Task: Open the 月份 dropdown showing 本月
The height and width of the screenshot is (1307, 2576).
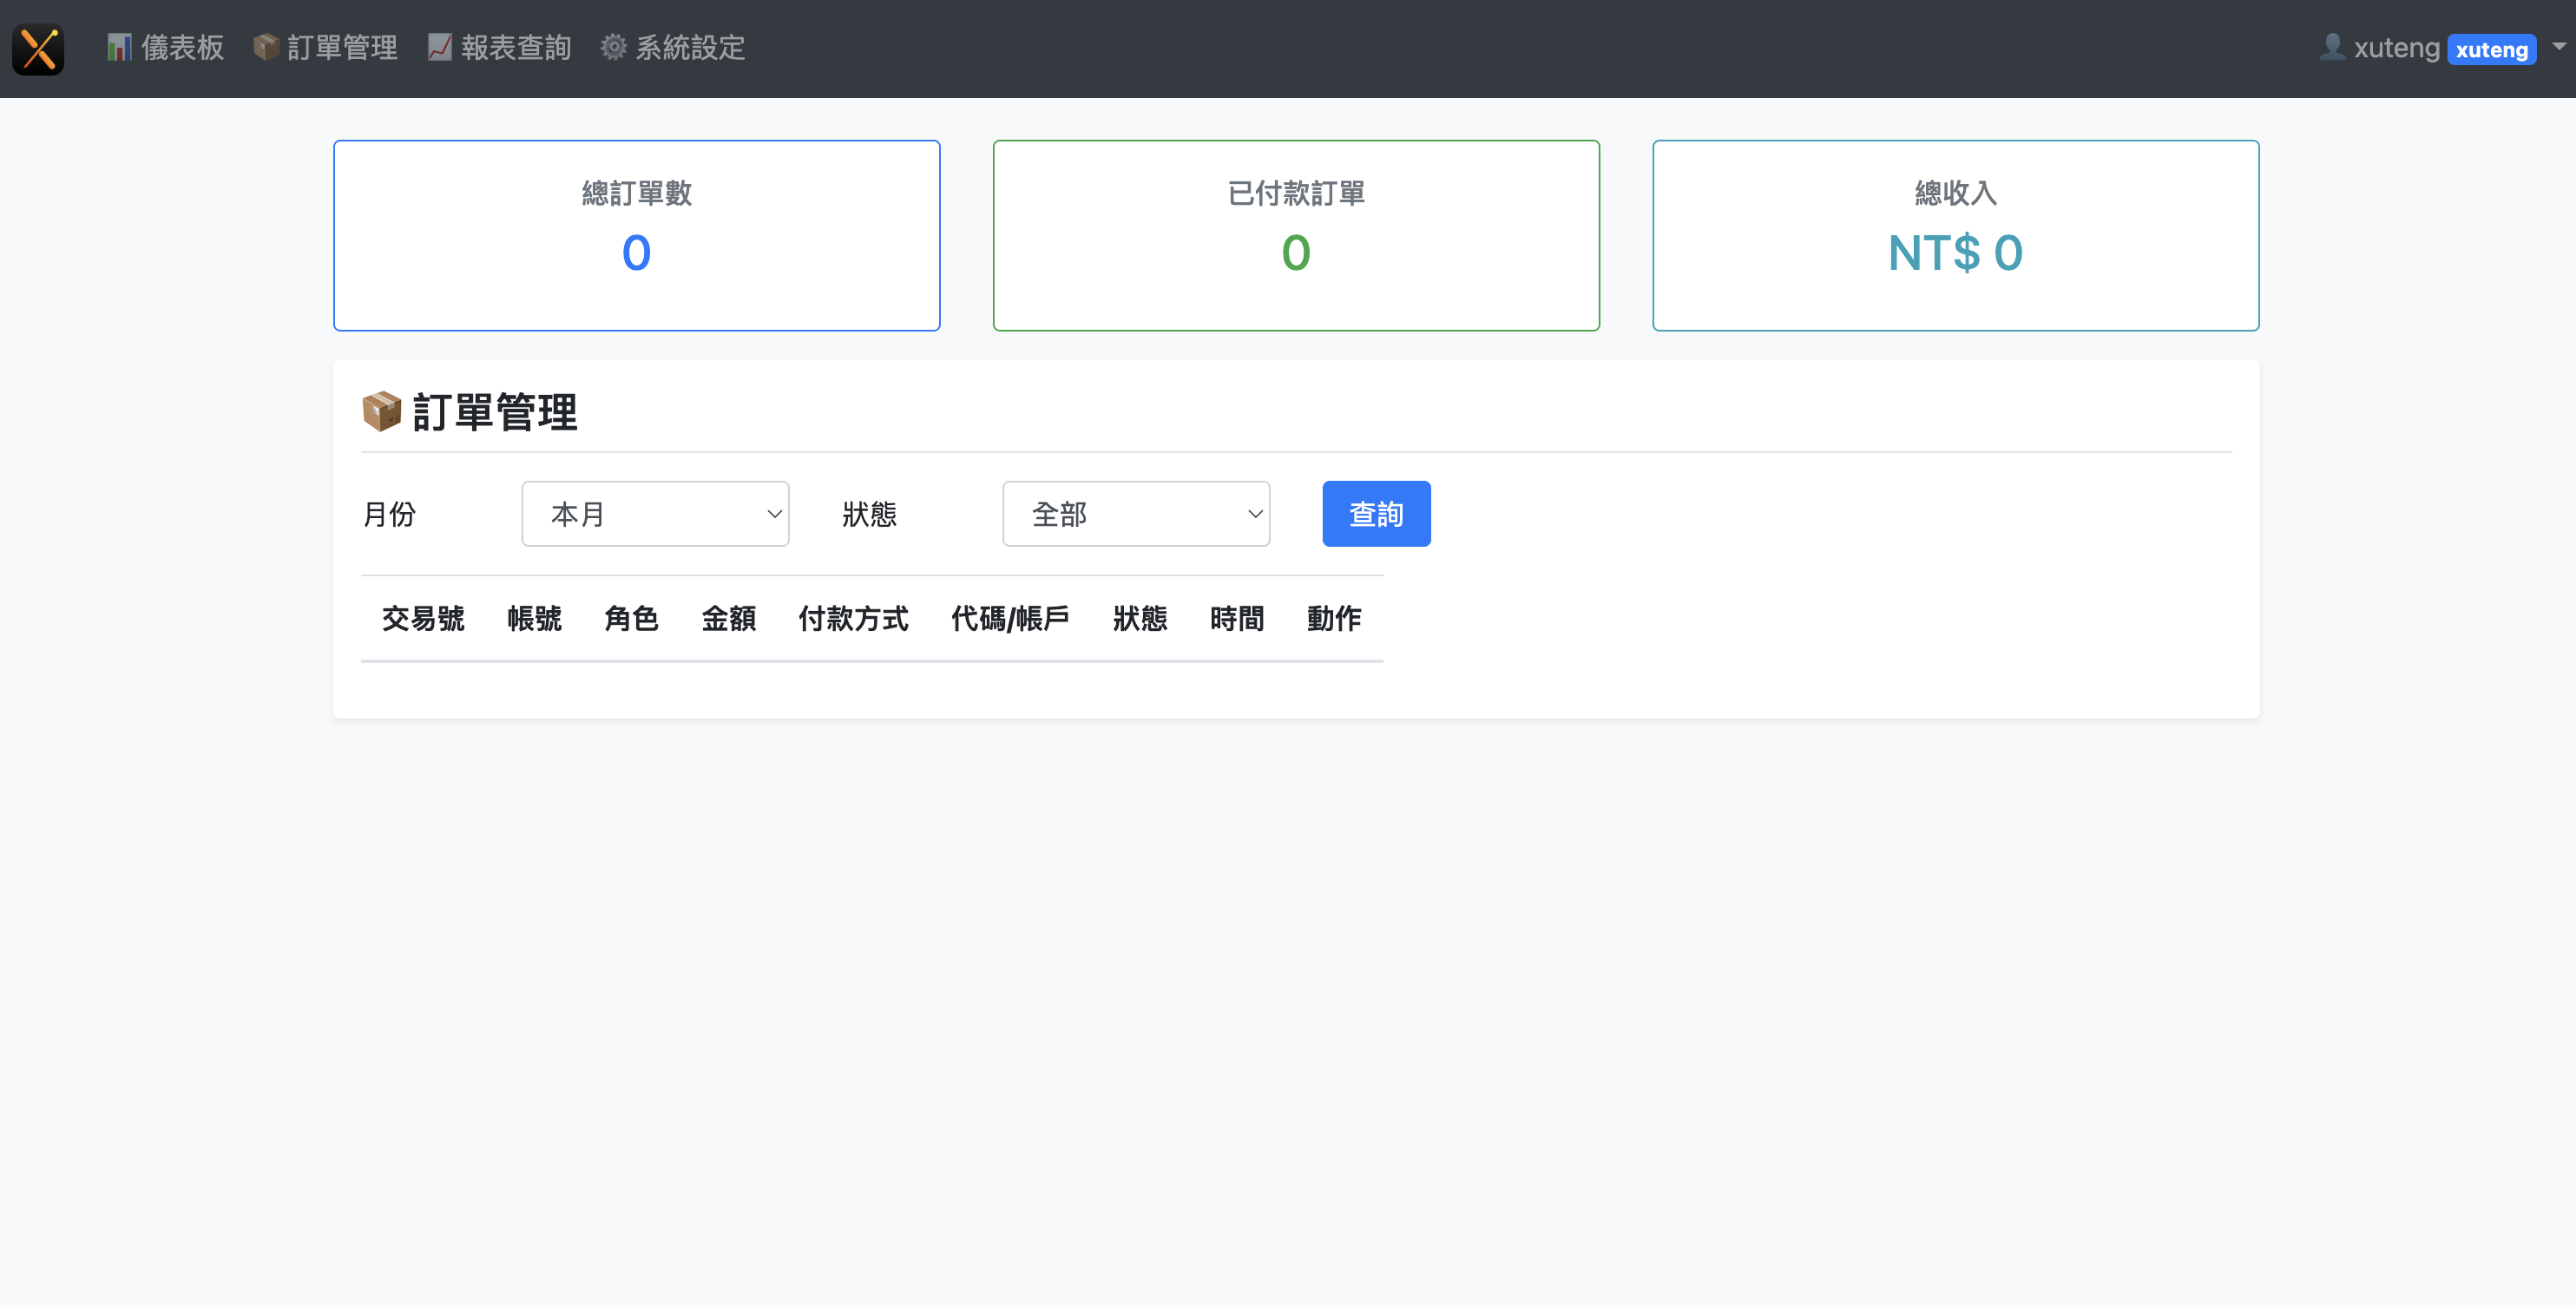Action: click(655, 513)
